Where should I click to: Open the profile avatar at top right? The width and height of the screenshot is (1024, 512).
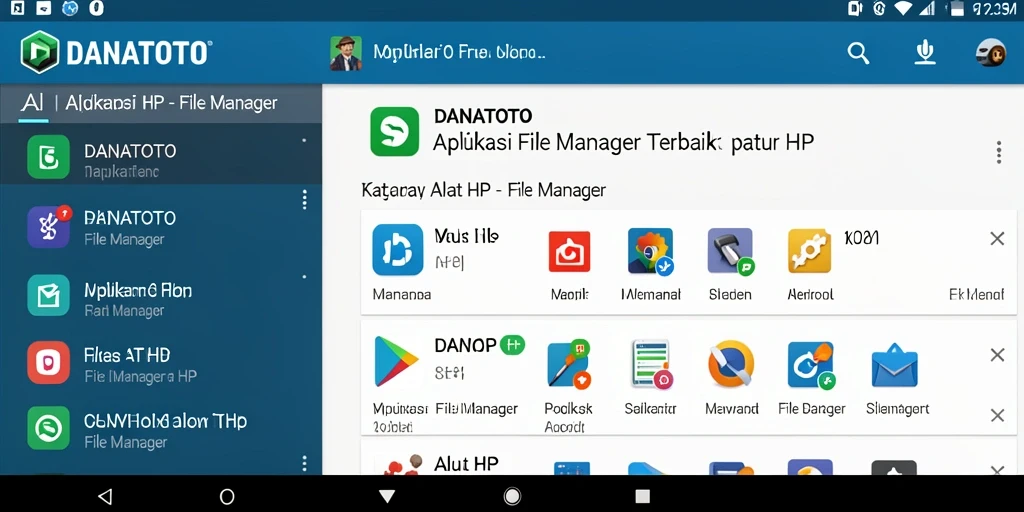click(x=990, y=53)
